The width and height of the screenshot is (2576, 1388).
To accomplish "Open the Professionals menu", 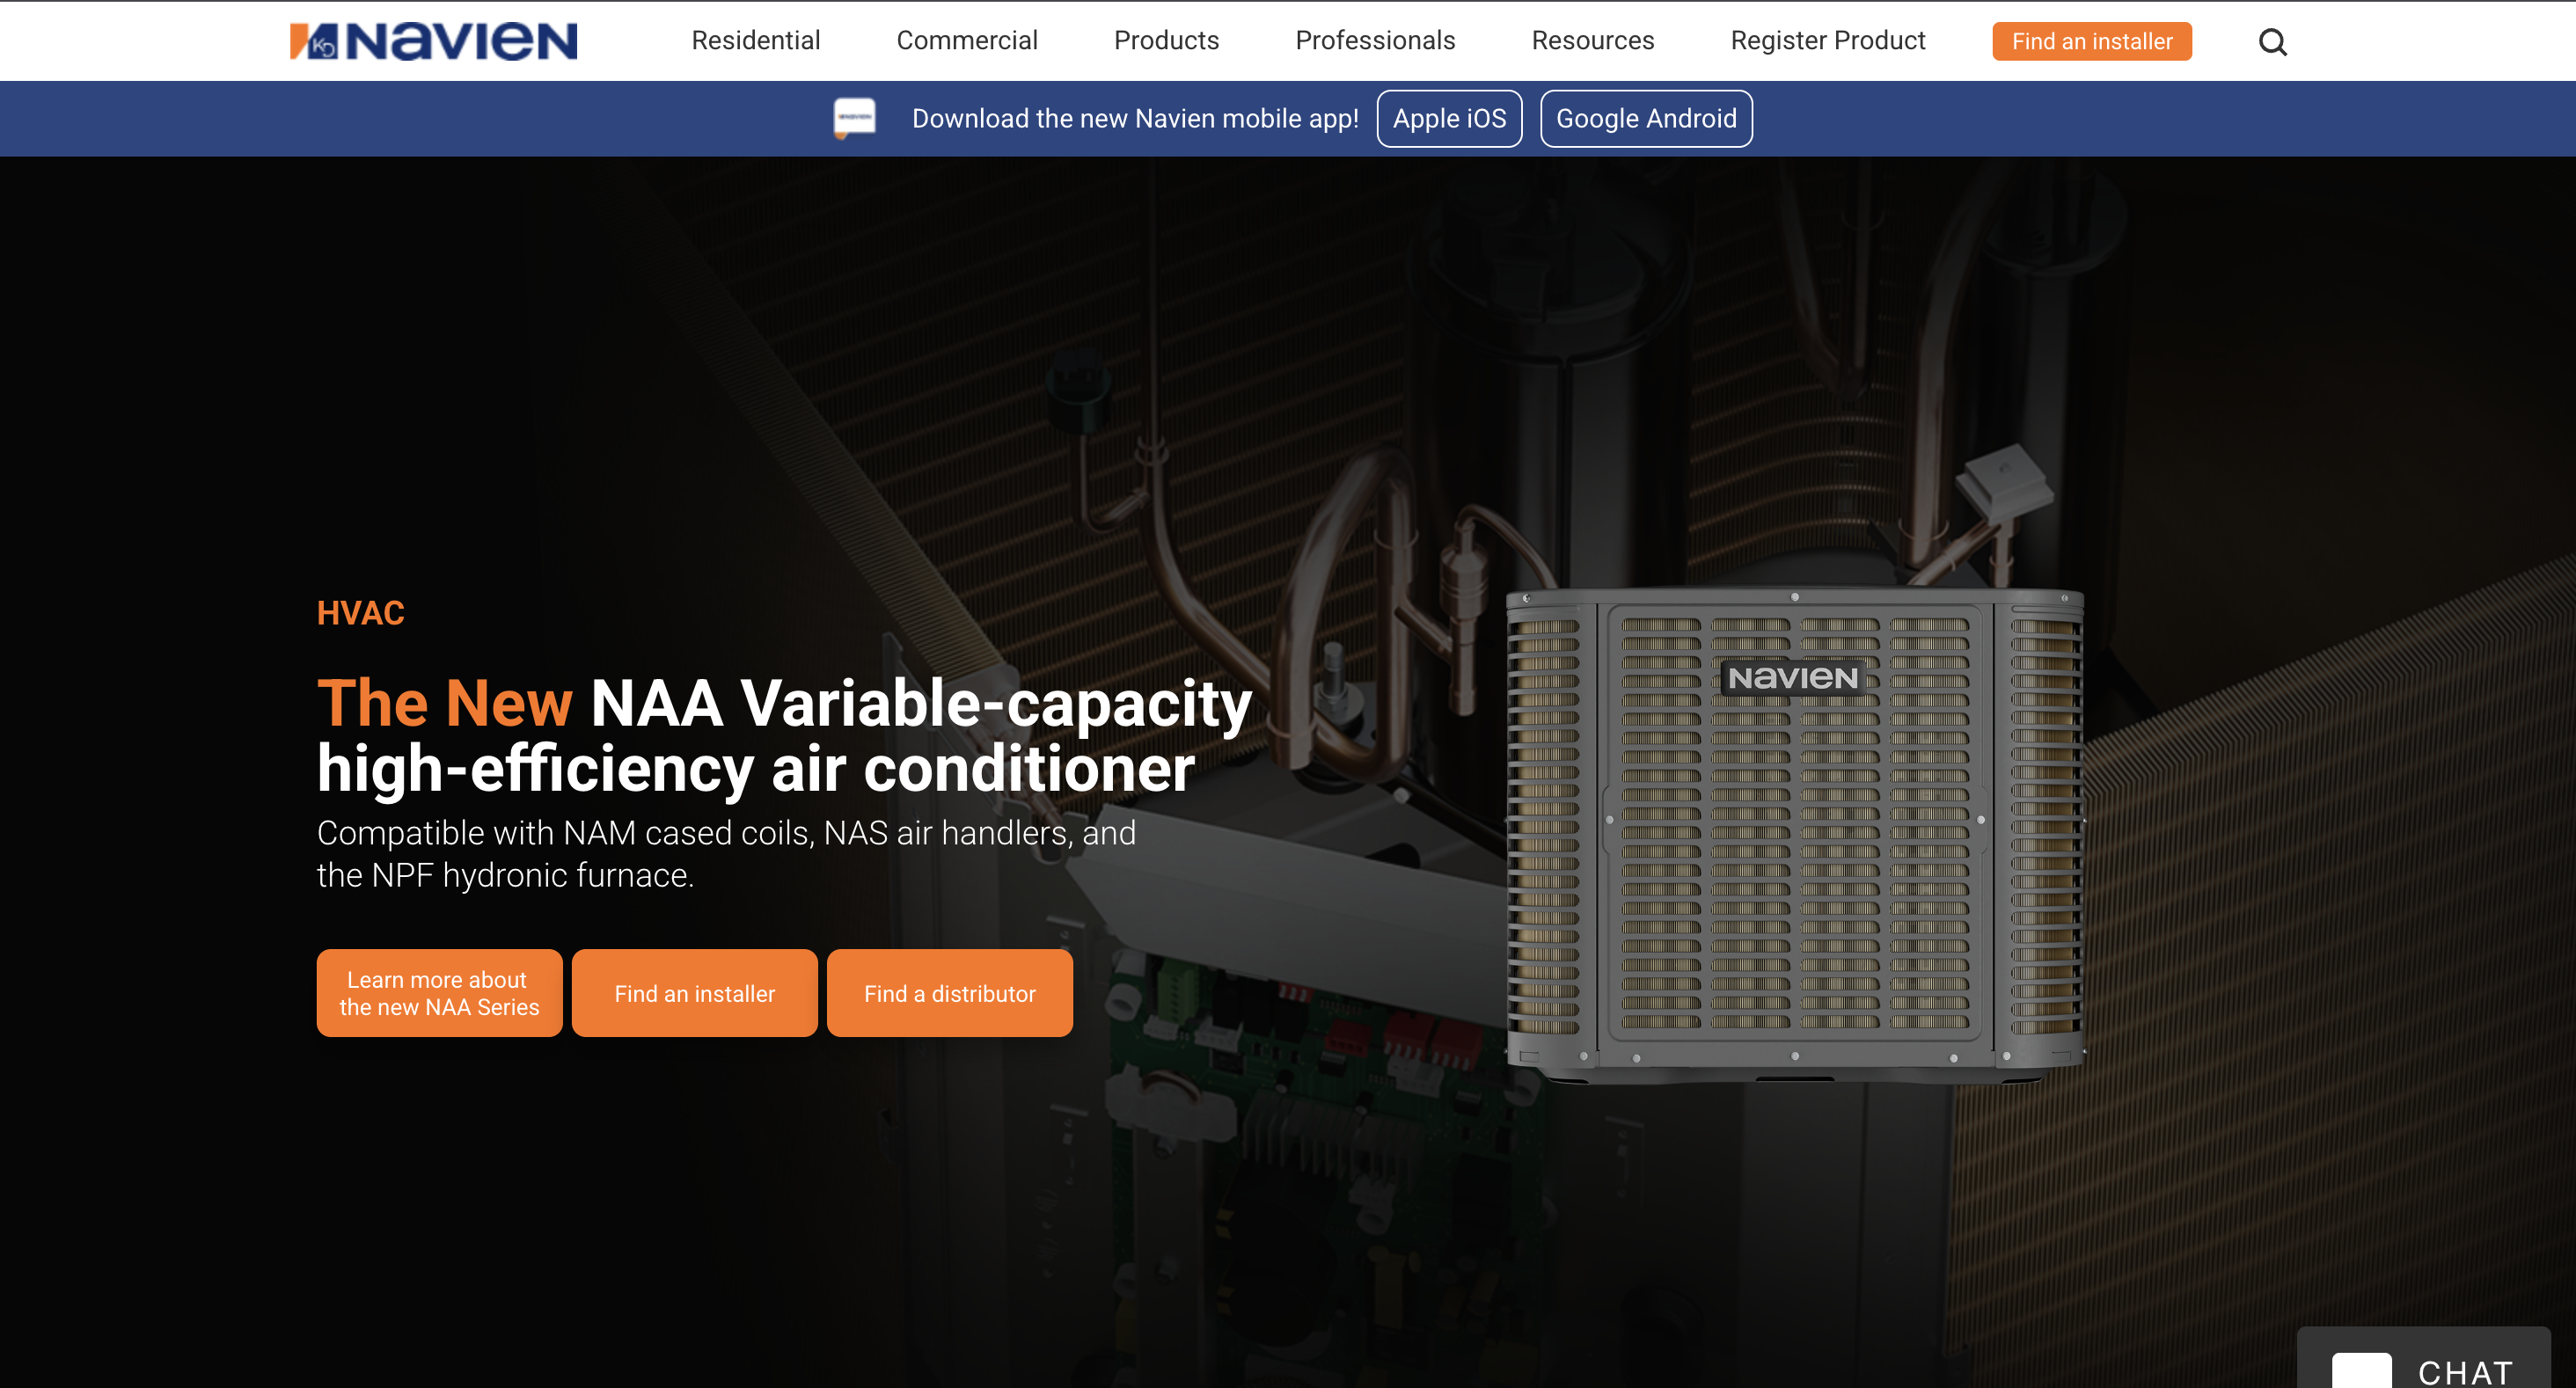I will click(1375, 41).
